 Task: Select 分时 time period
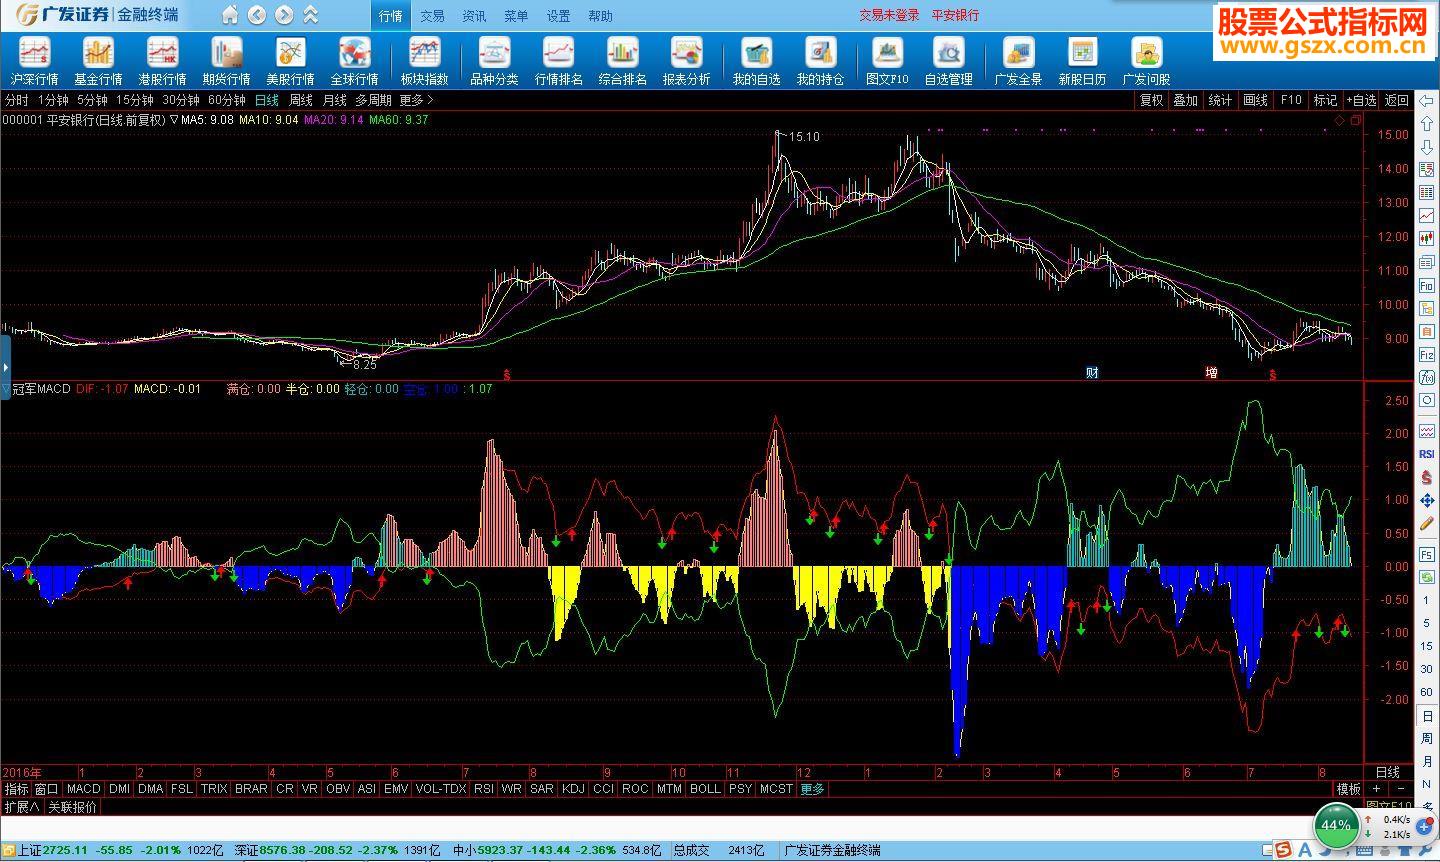16,100
